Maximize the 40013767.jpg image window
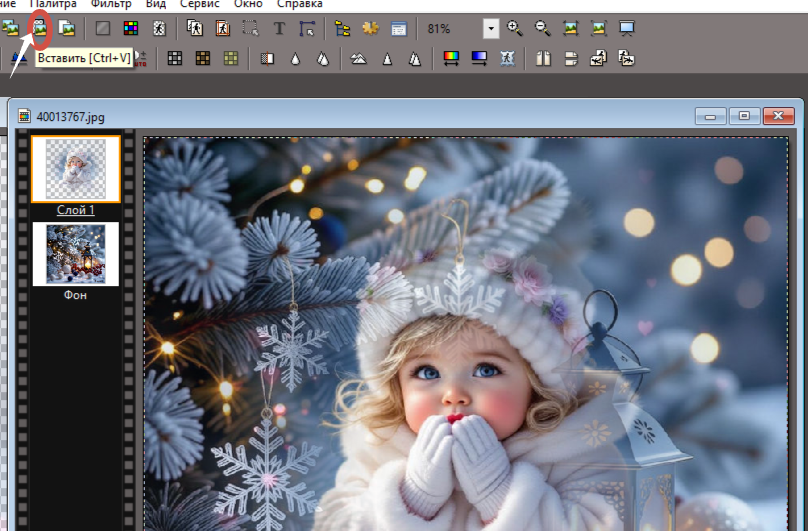Screen dimensions: 808x531 point(743,116)
